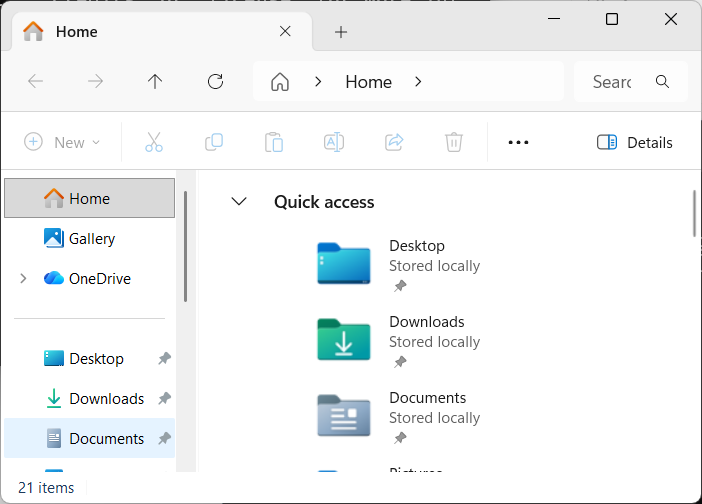Click the navigation pane scrollbar
The height and width of the screenshot is (504, 702).
(185, 247)
